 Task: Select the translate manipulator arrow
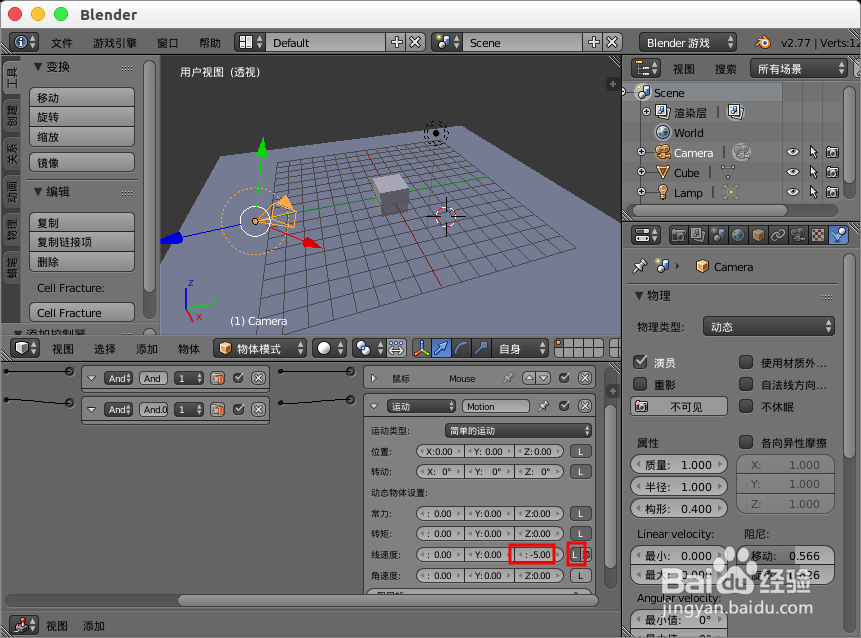click(441, 348)
